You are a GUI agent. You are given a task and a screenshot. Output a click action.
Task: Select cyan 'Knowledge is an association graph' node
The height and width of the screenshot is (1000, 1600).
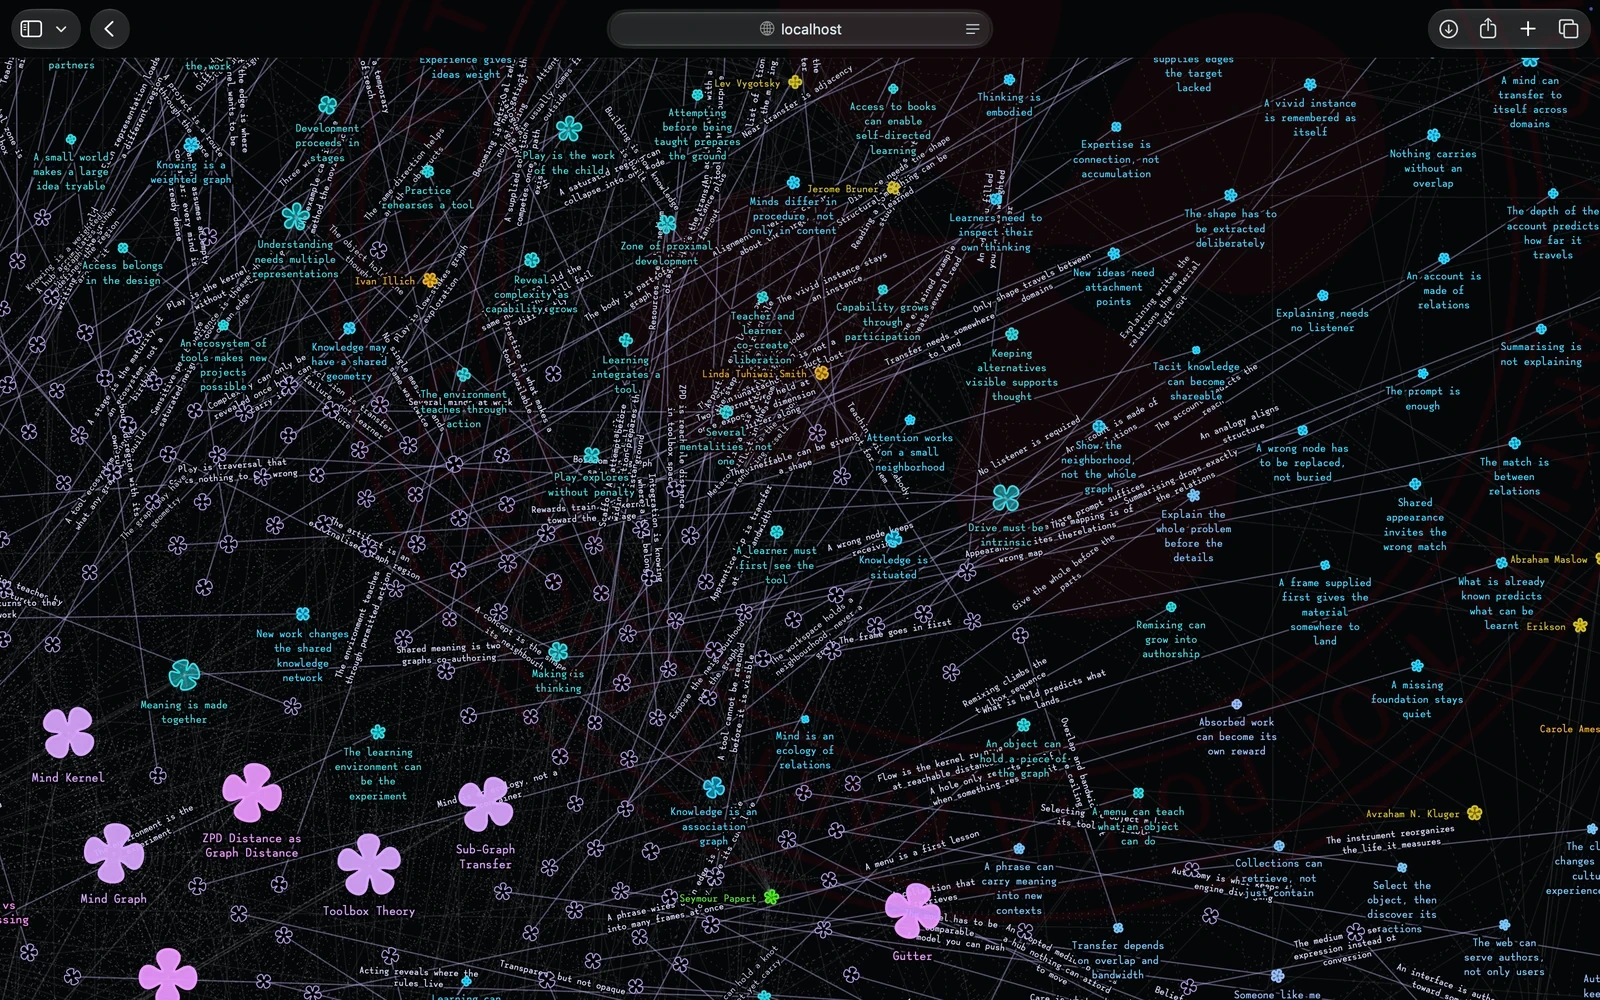[713, 787]
